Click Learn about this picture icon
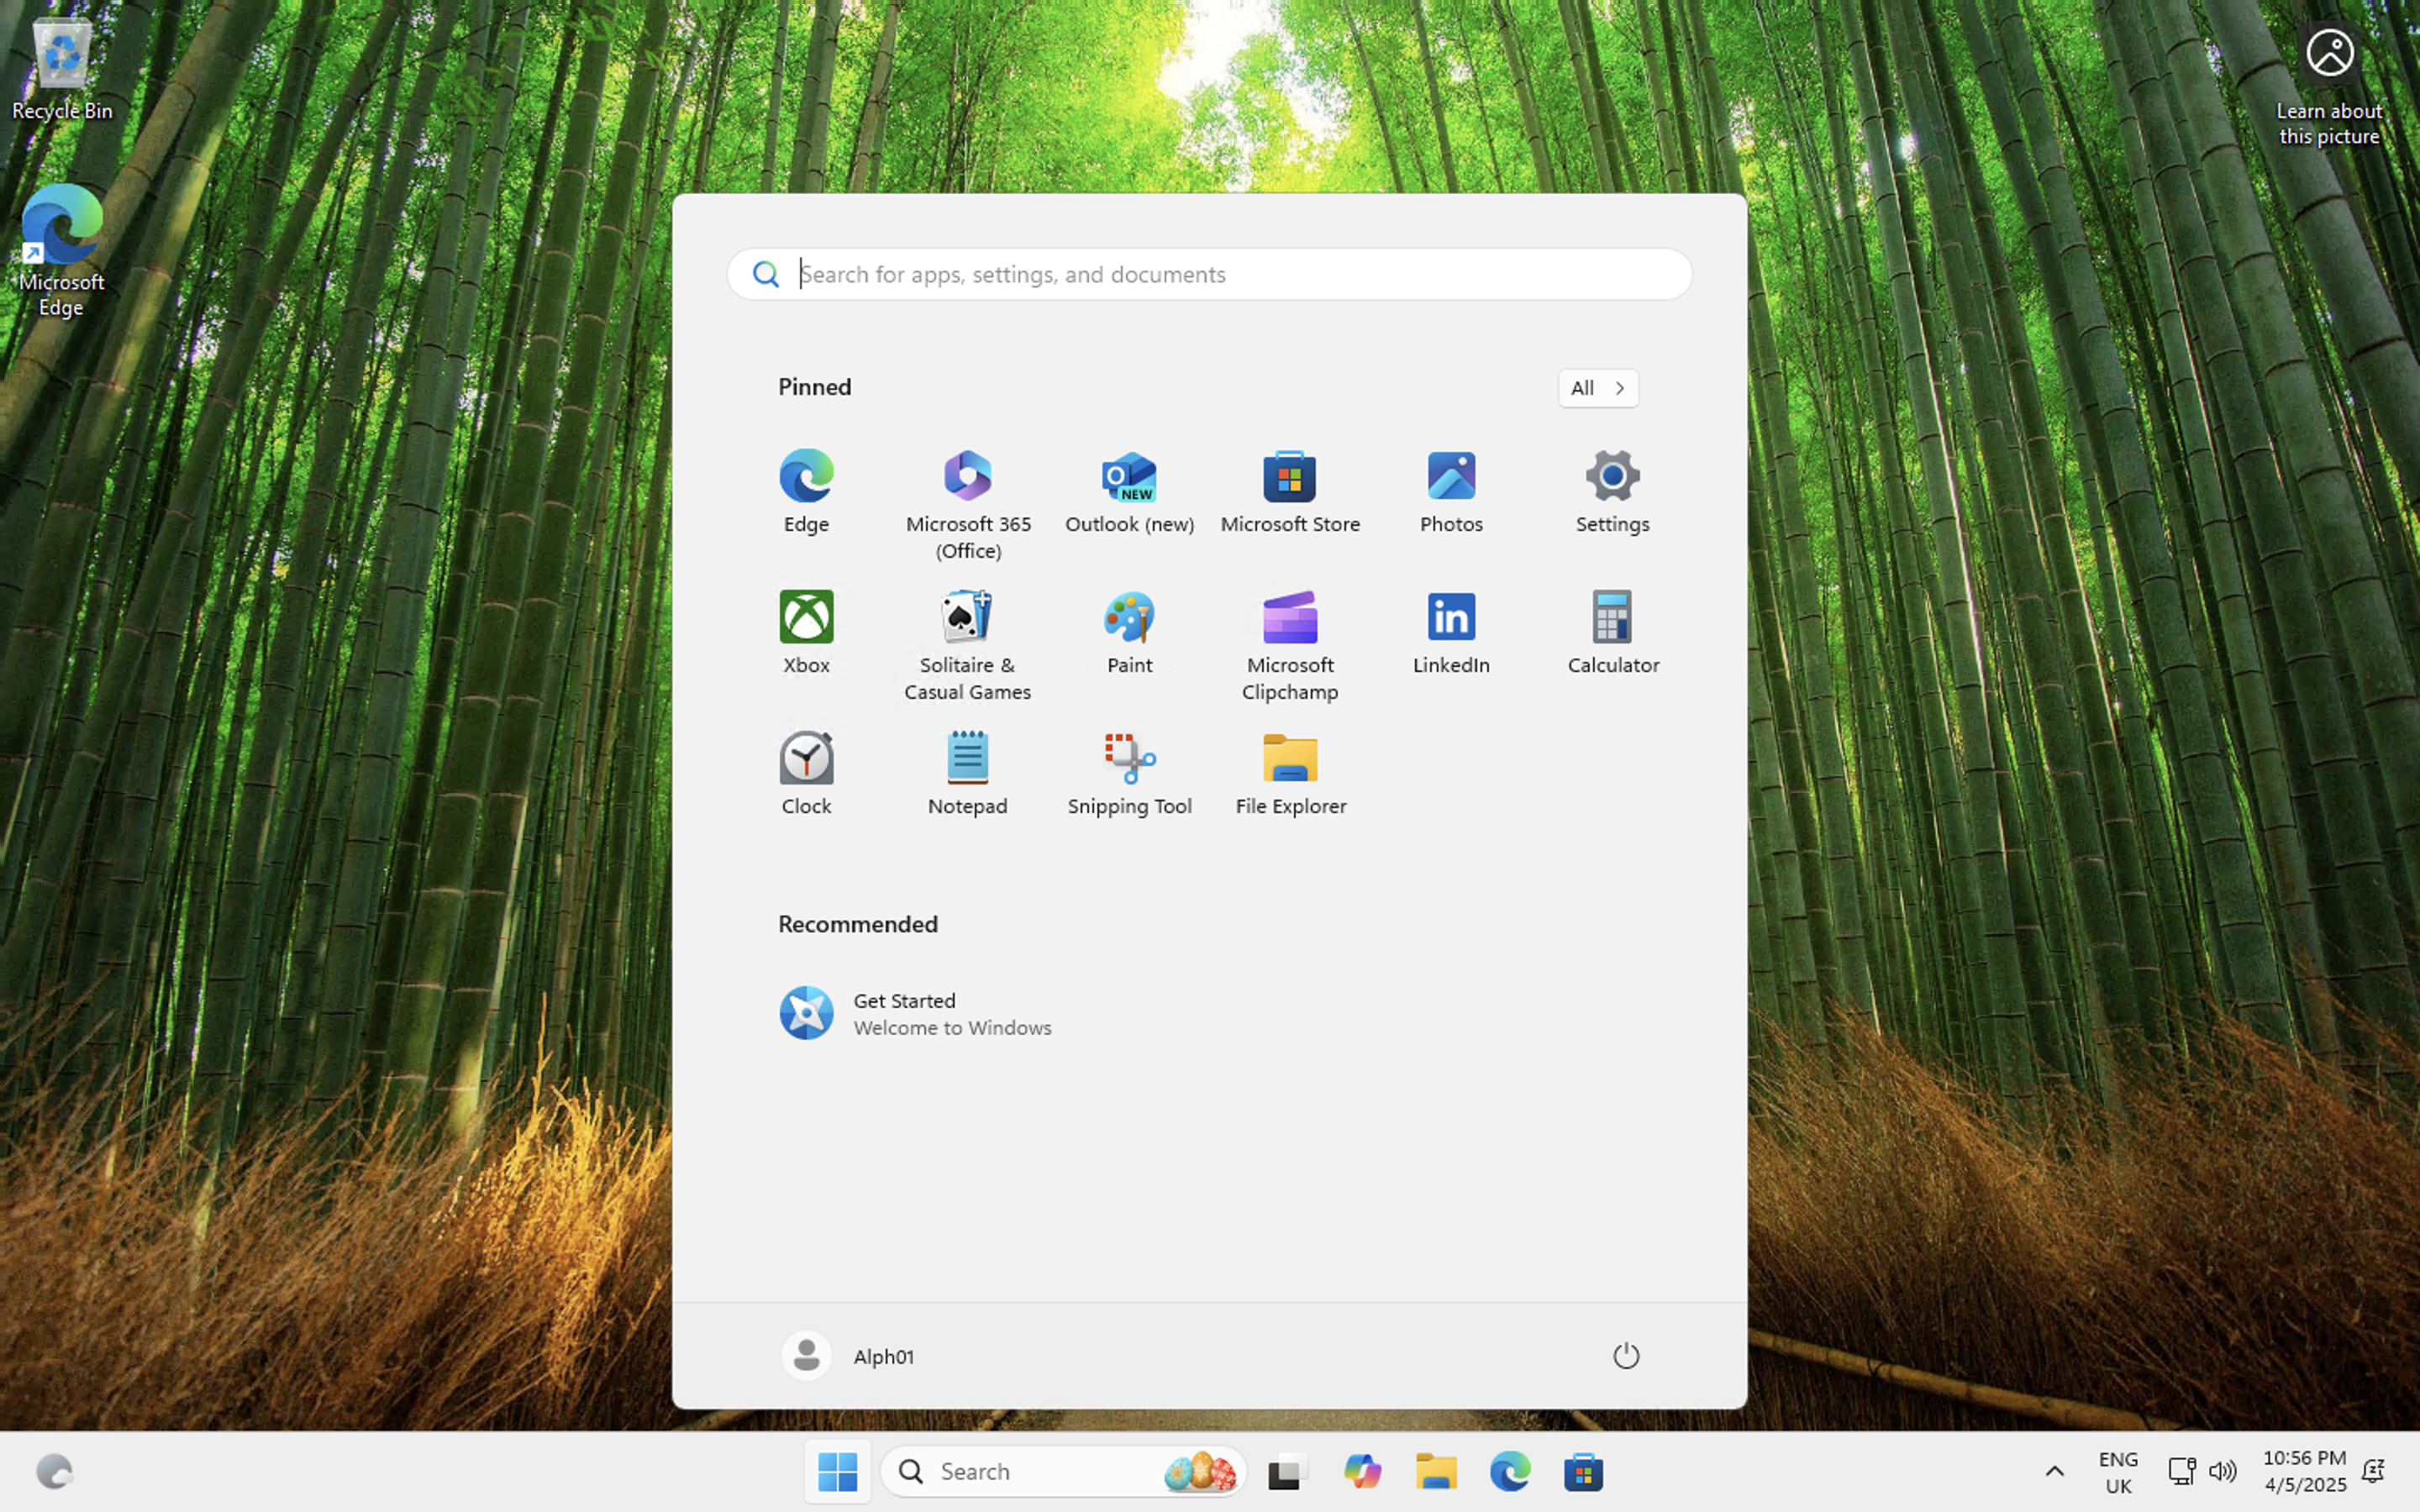The height and width of the screenshot is (1512, 2420). point(2329,86)
